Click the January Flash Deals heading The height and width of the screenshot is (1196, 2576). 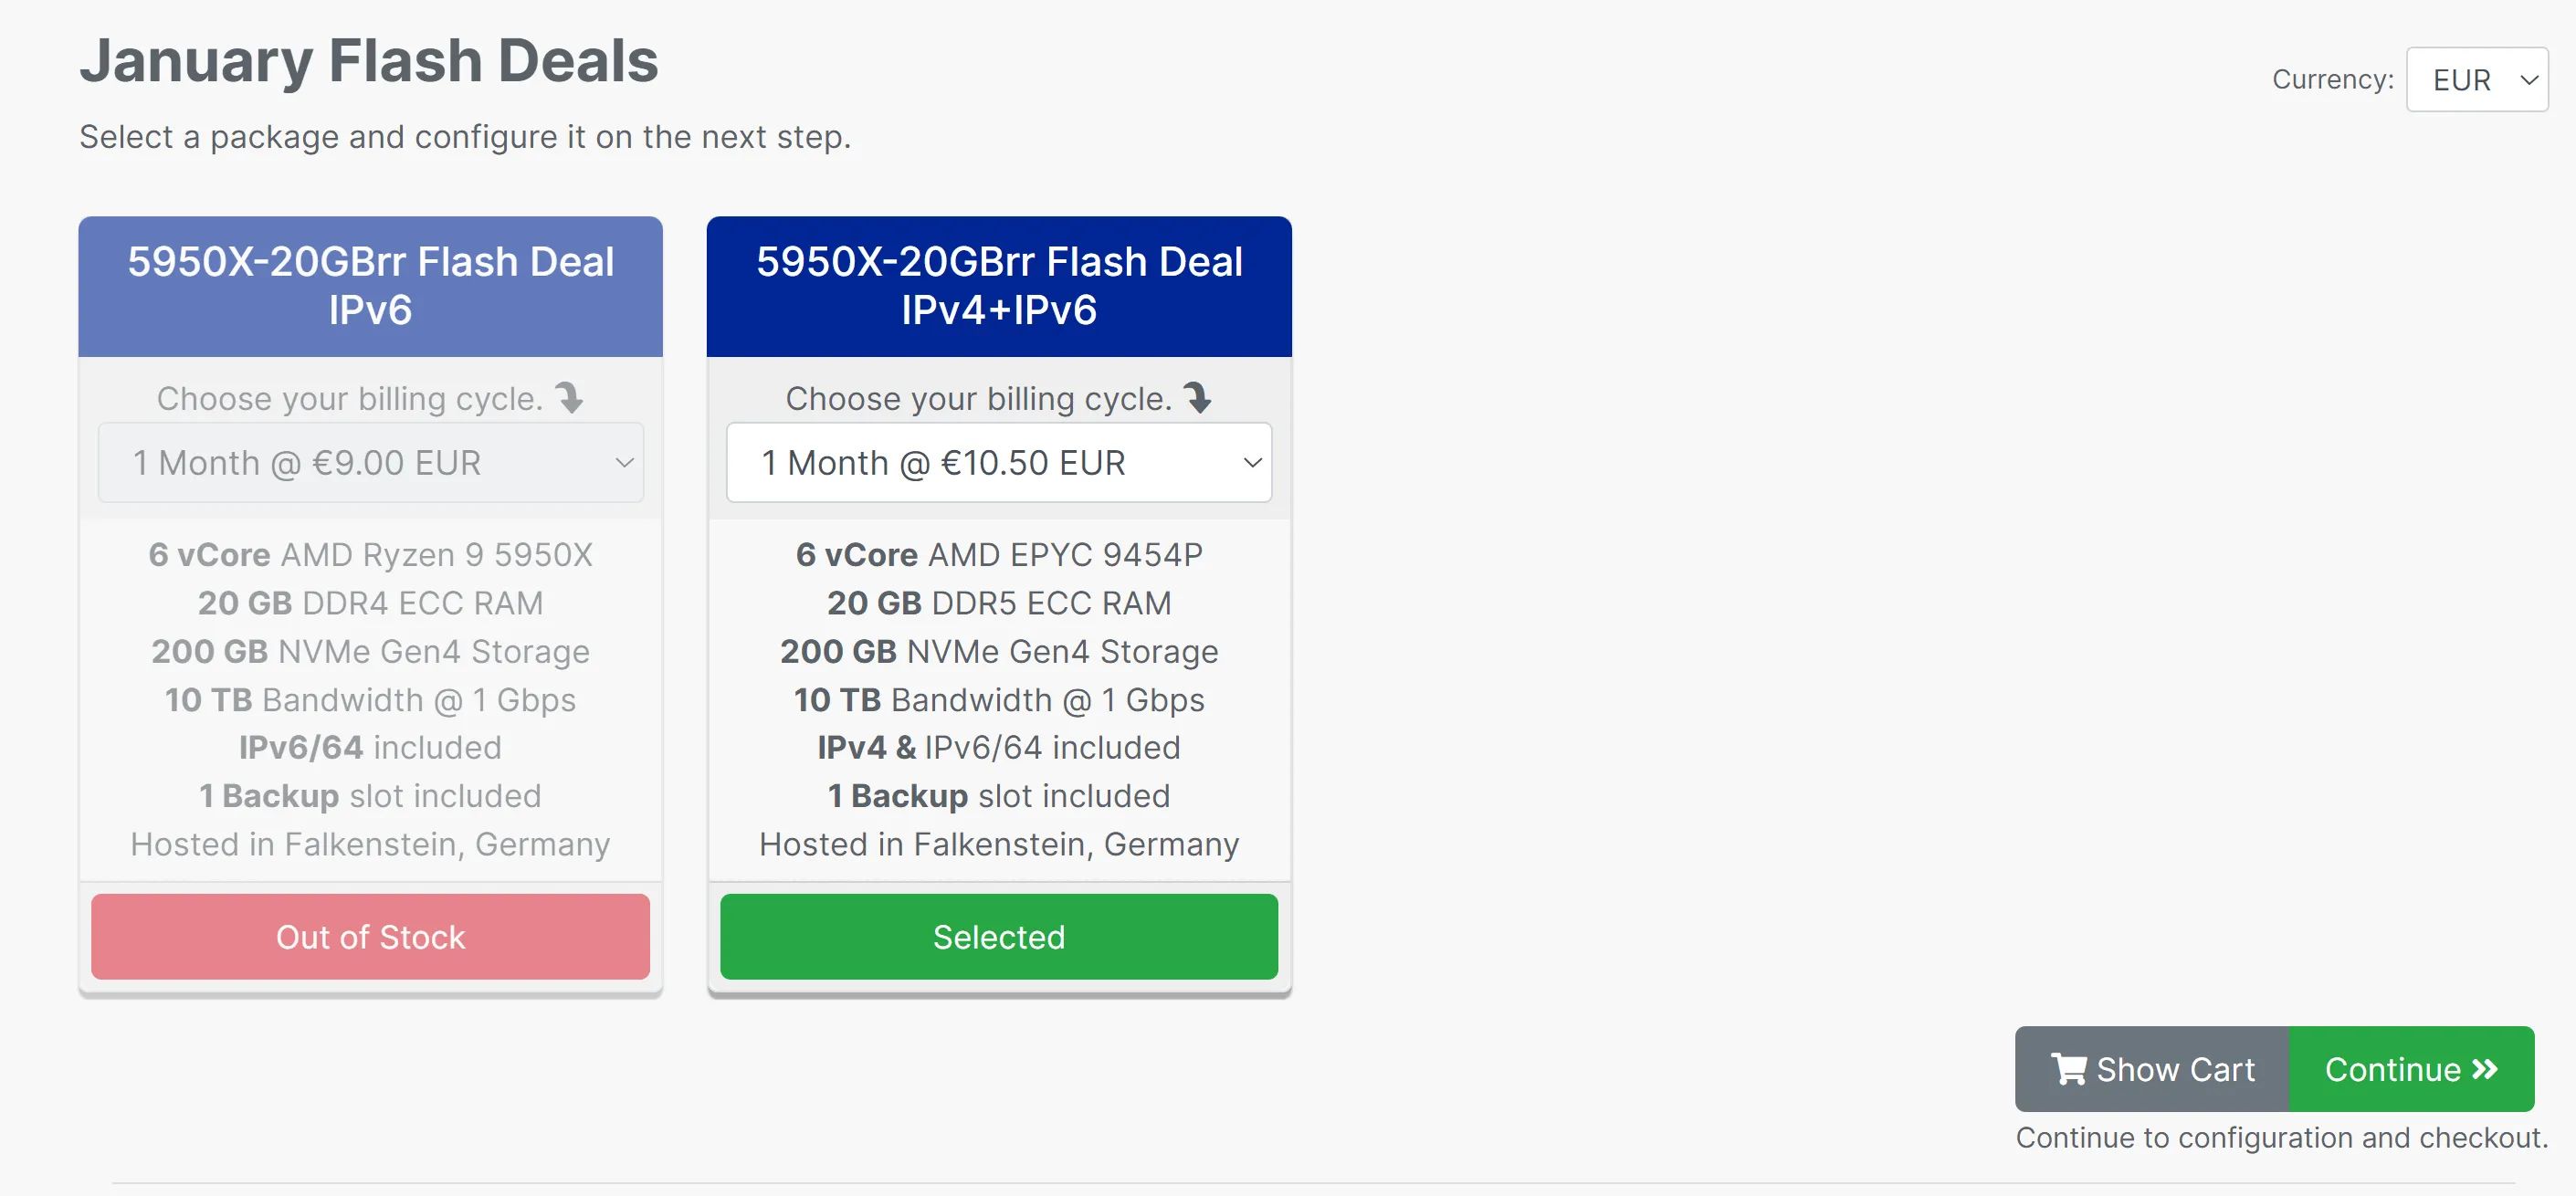[369, 60]
